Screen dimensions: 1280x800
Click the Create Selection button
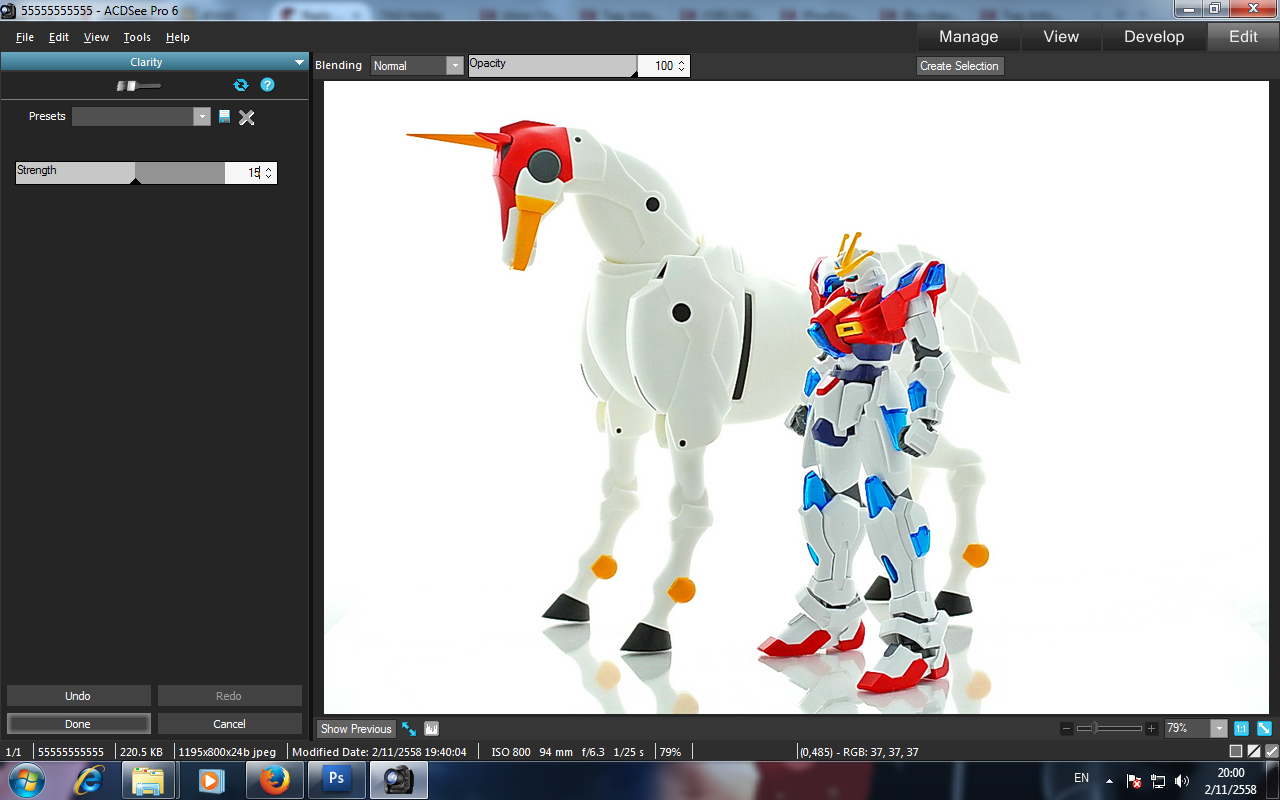[x=960, y=66]
